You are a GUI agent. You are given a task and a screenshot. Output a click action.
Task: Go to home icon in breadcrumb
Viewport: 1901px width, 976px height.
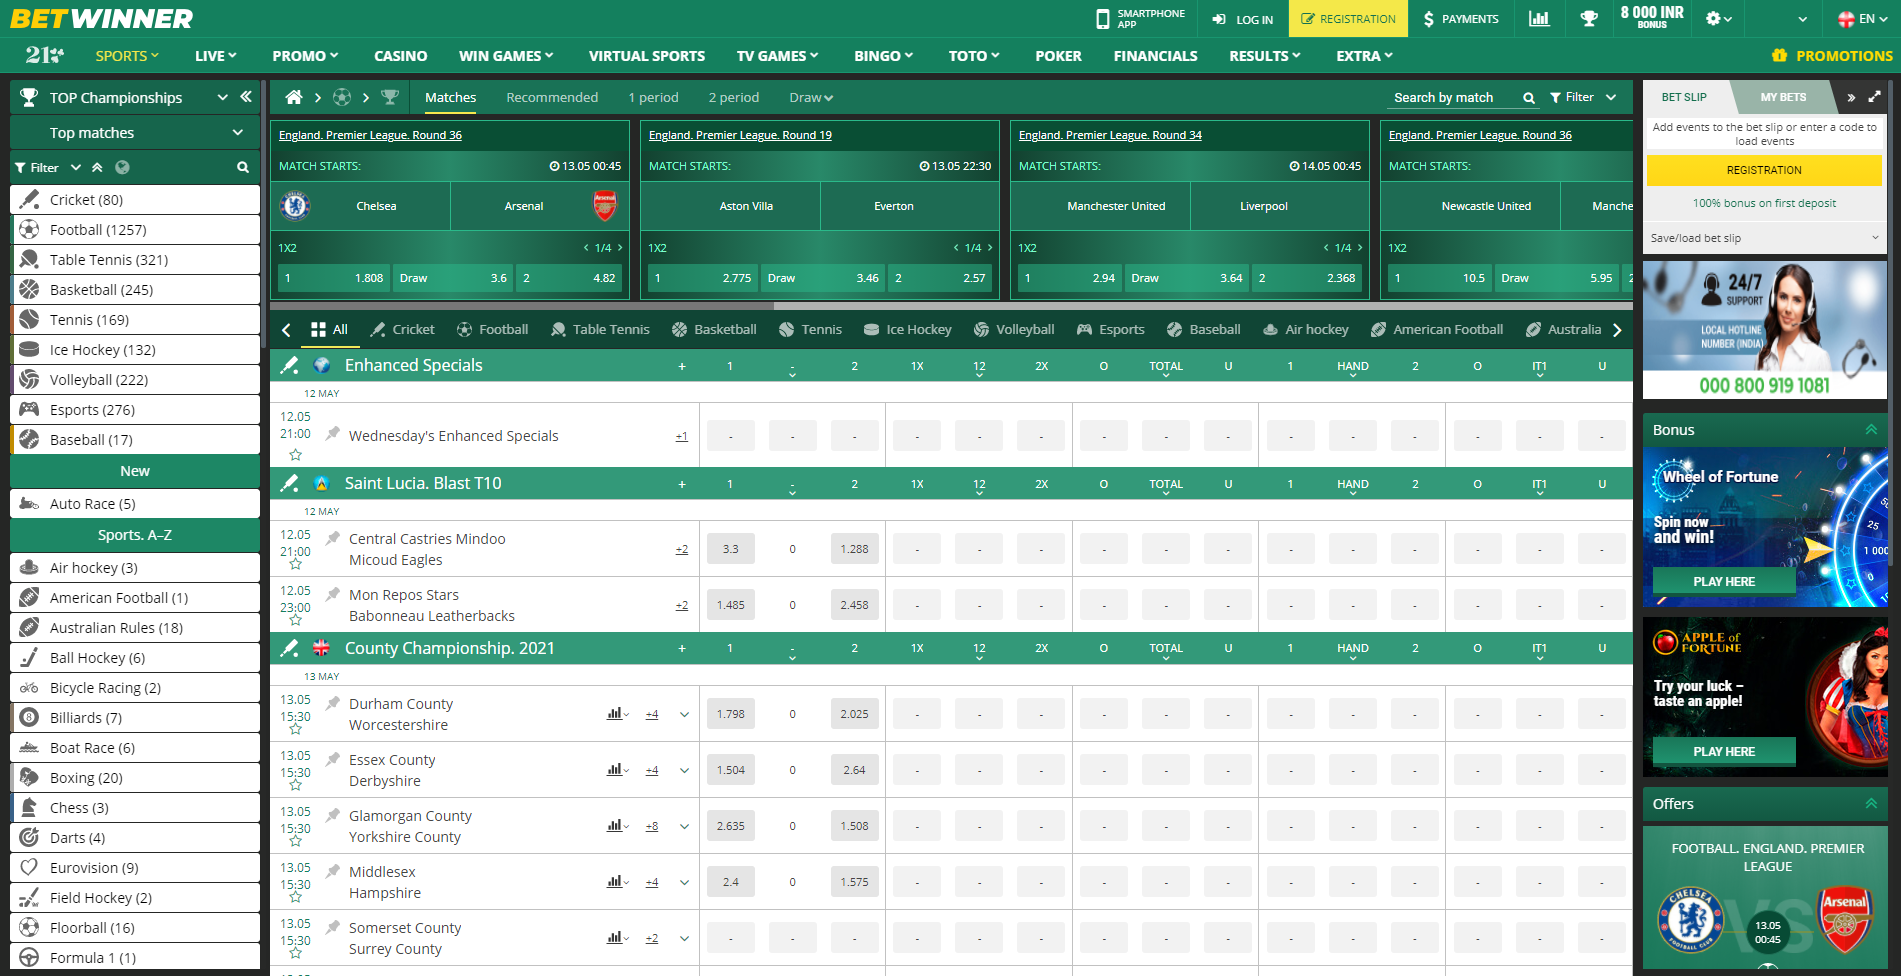(x=294, y=97)
